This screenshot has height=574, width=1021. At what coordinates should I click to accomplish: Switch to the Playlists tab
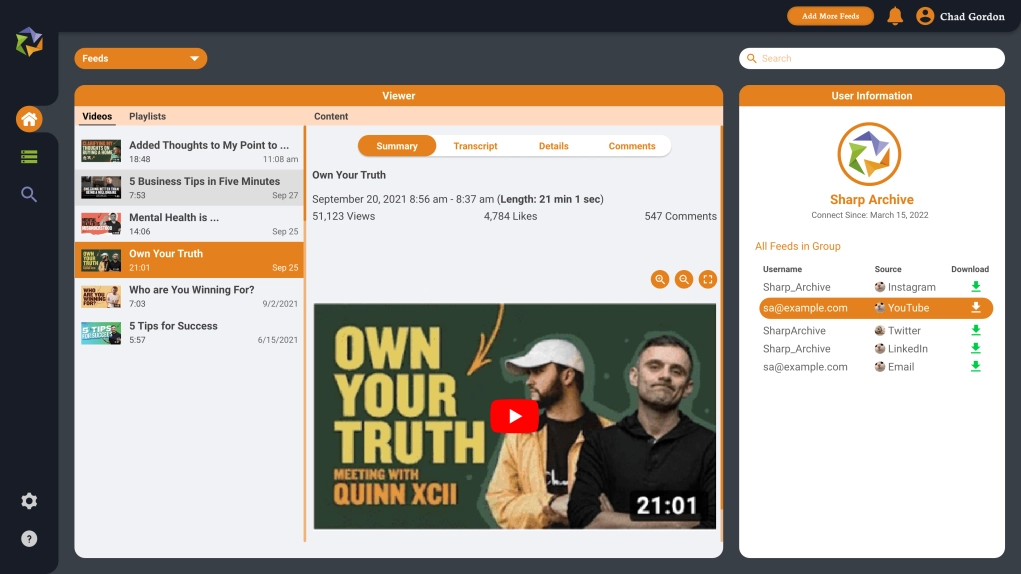click(147, 117)
